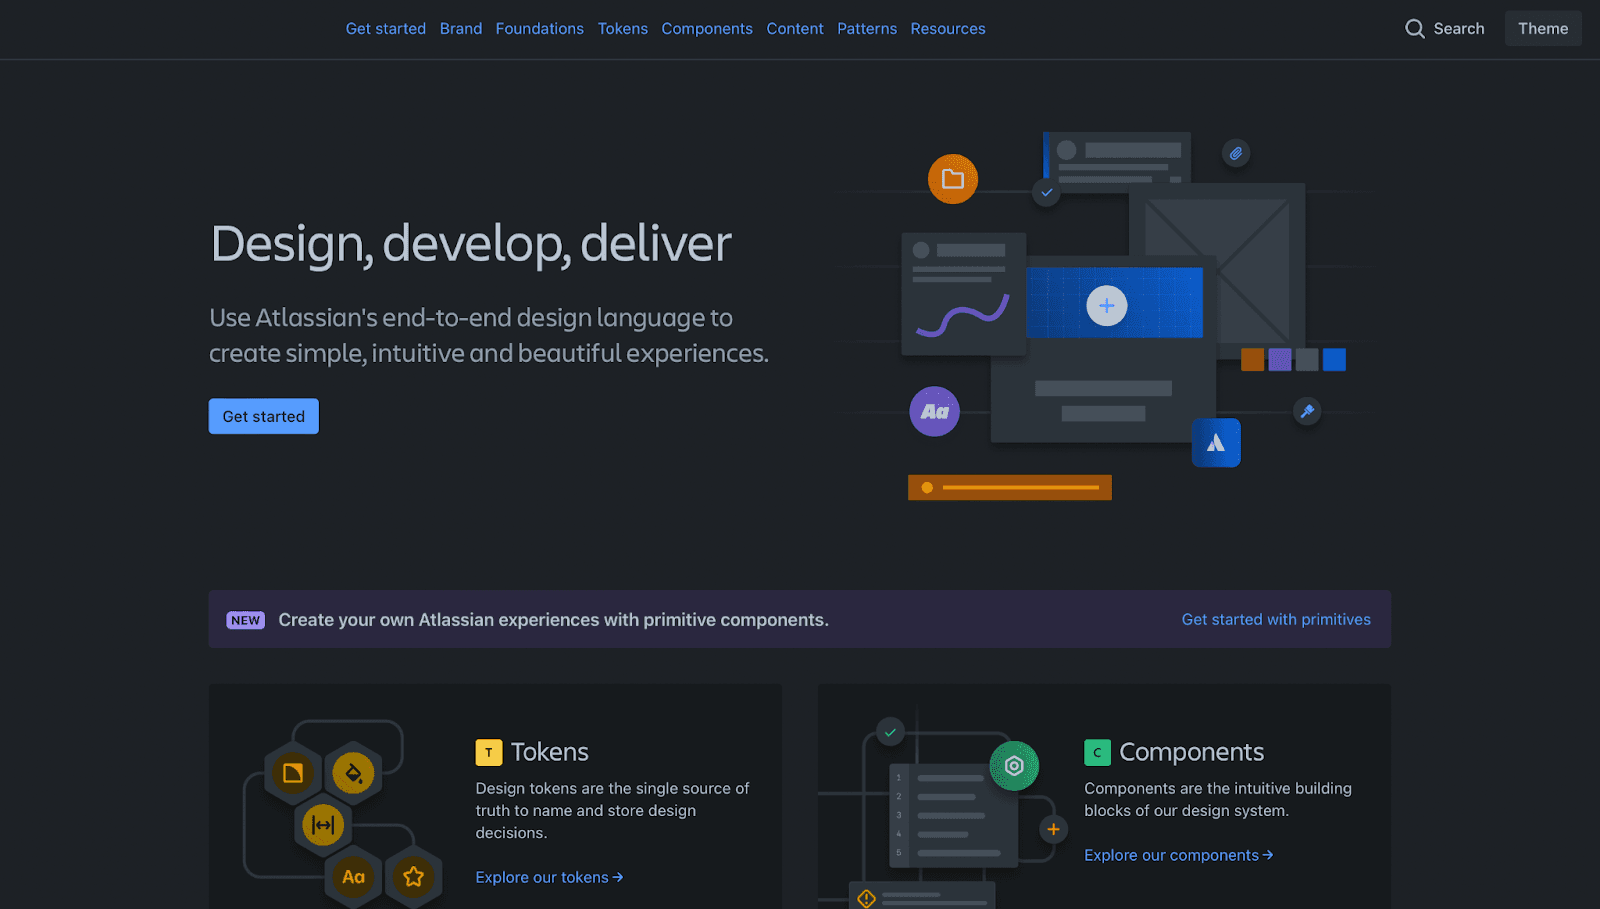The height and width of the screenshot is (909, 1600).
Task: Click the blue color swatch in illustration
Action: 1334,360
